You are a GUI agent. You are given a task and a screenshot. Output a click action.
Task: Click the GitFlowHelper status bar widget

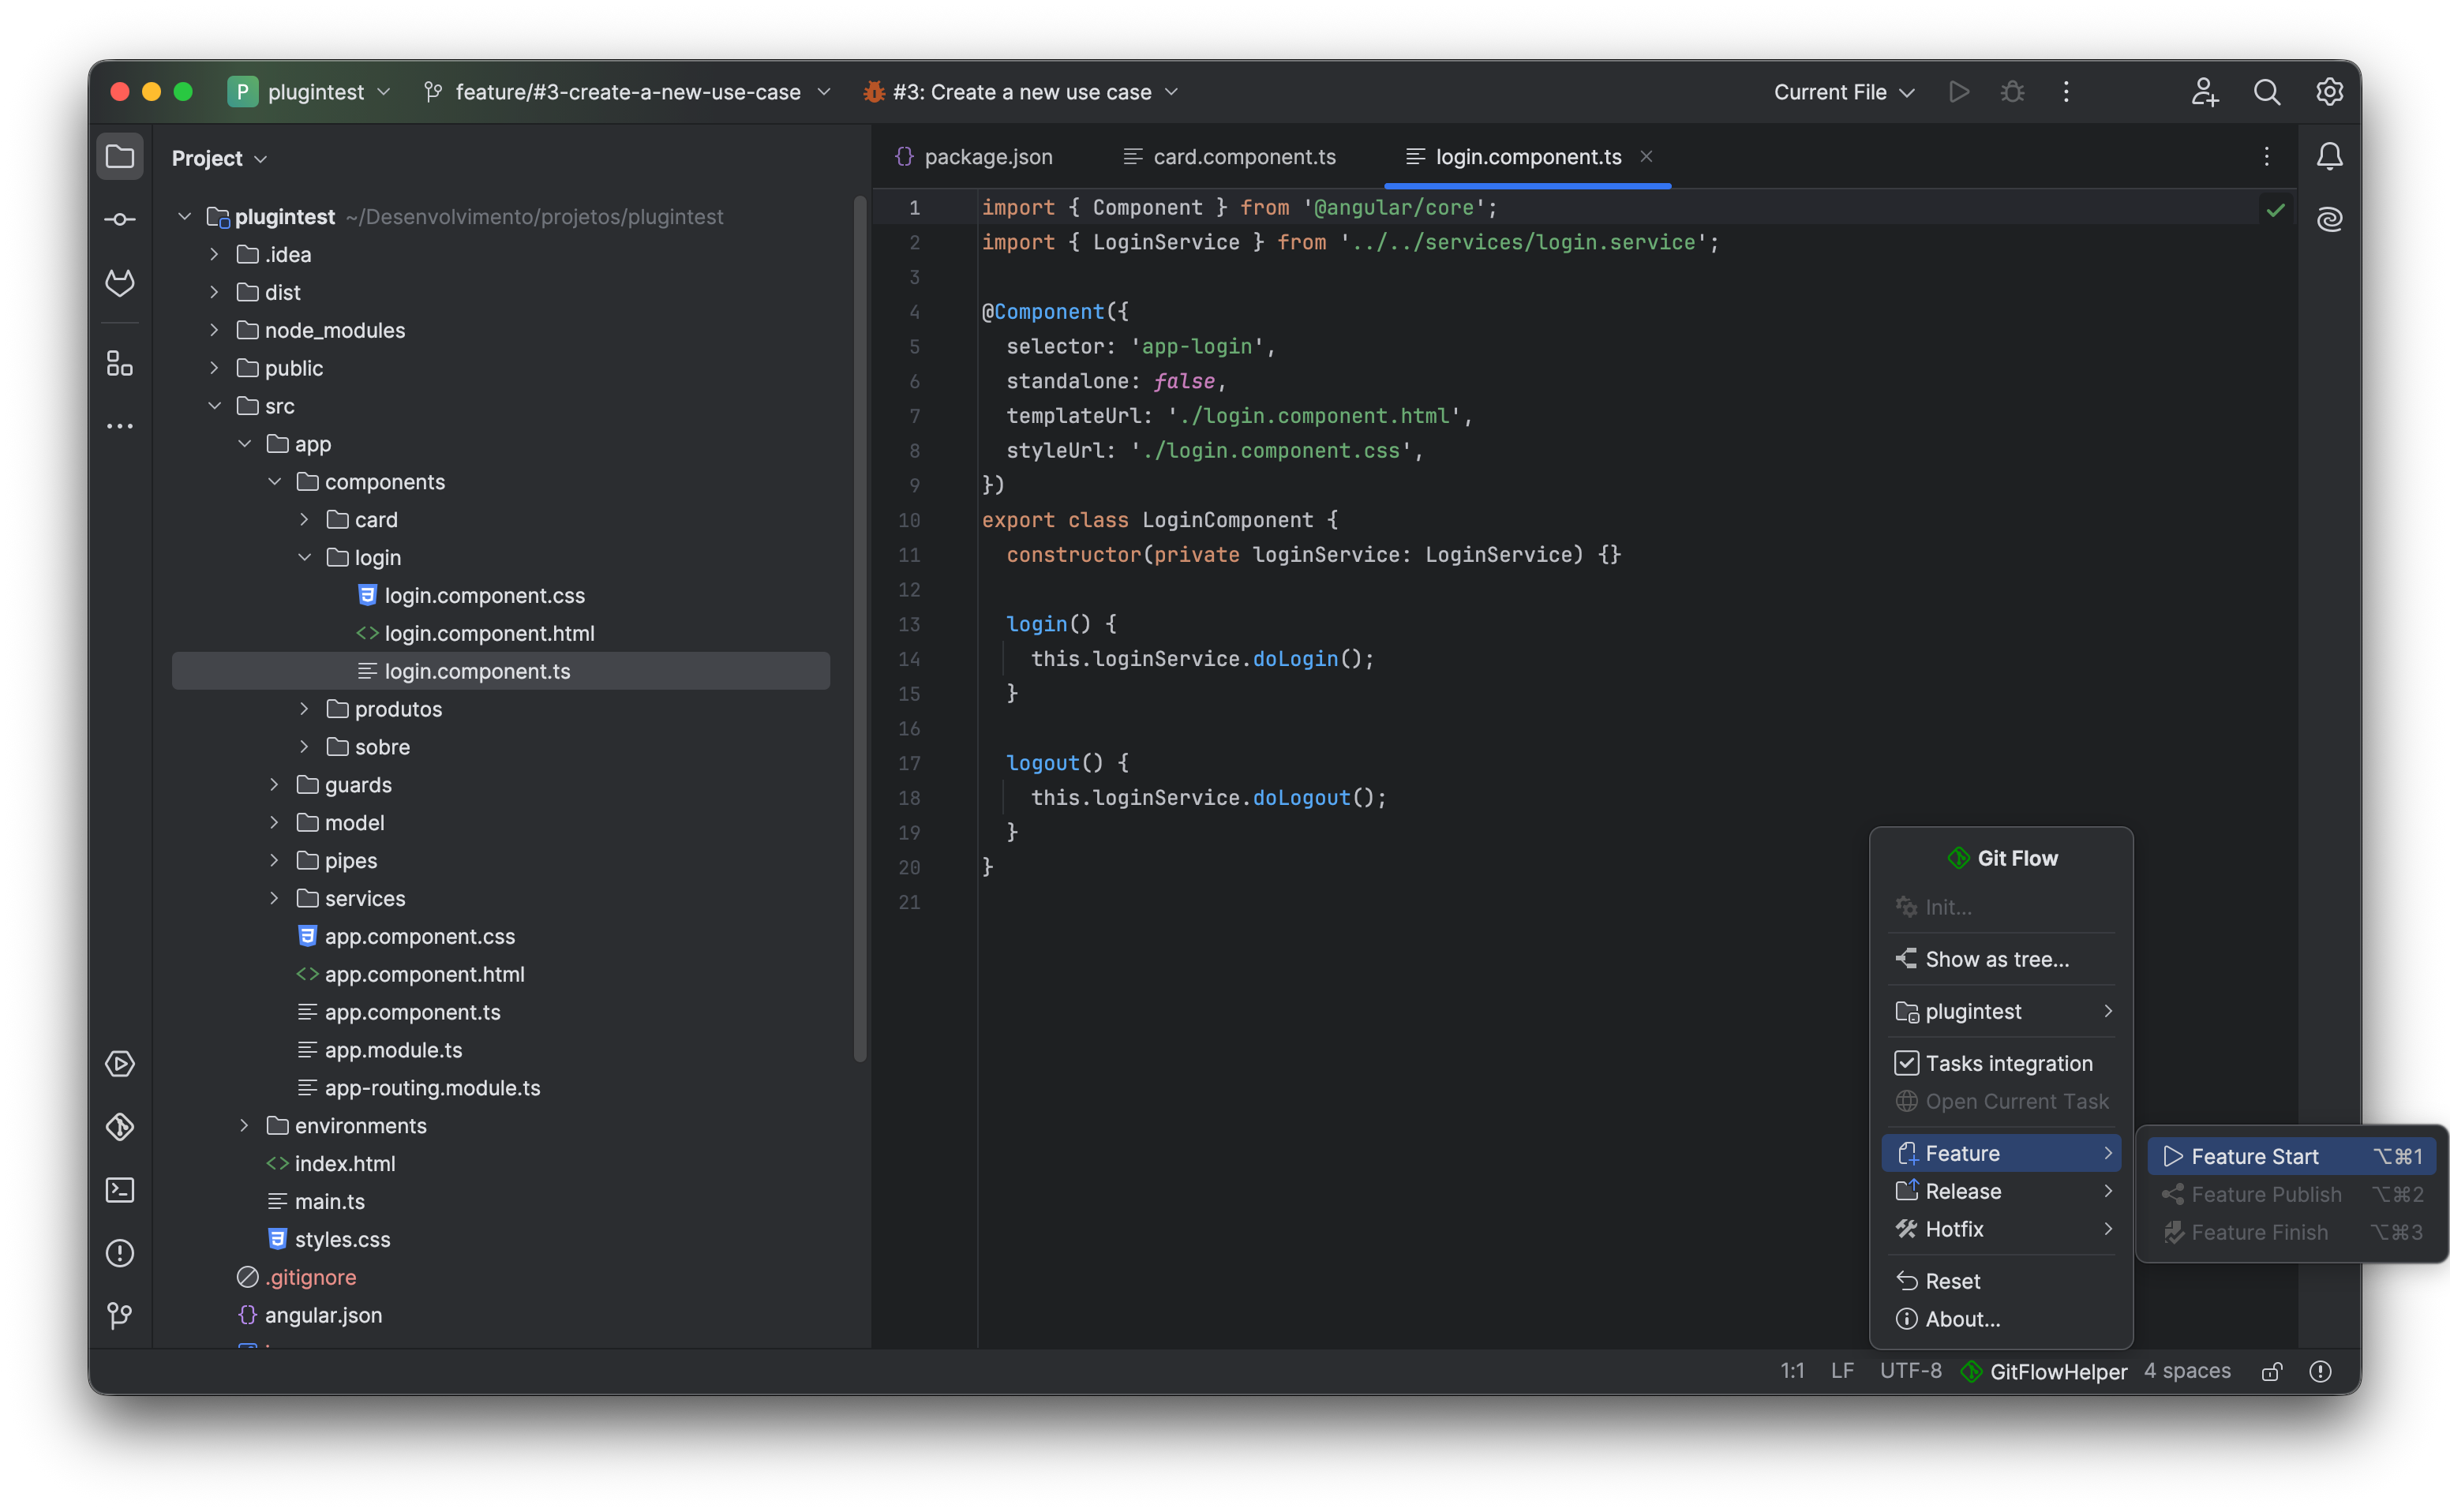coord(2044,1371)
